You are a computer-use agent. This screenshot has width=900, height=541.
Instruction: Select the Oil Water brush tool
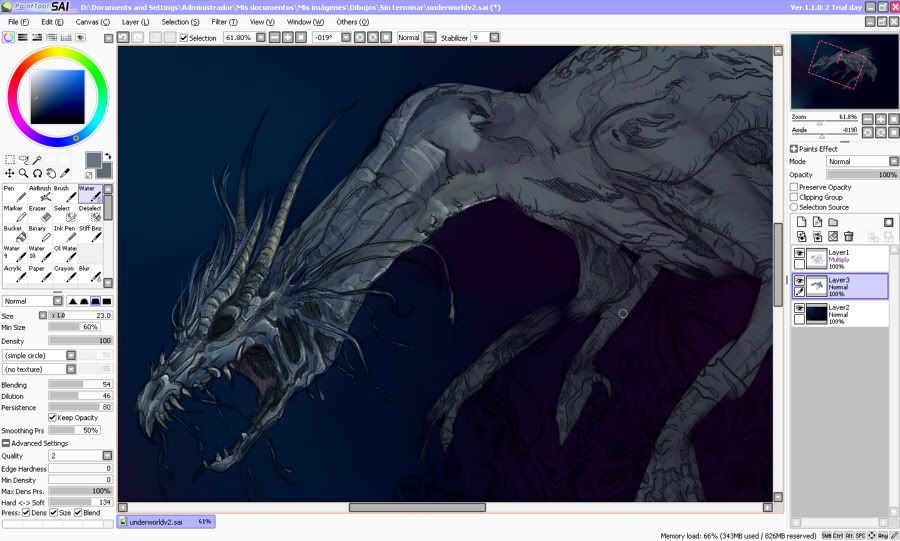(x=65, y=254)
